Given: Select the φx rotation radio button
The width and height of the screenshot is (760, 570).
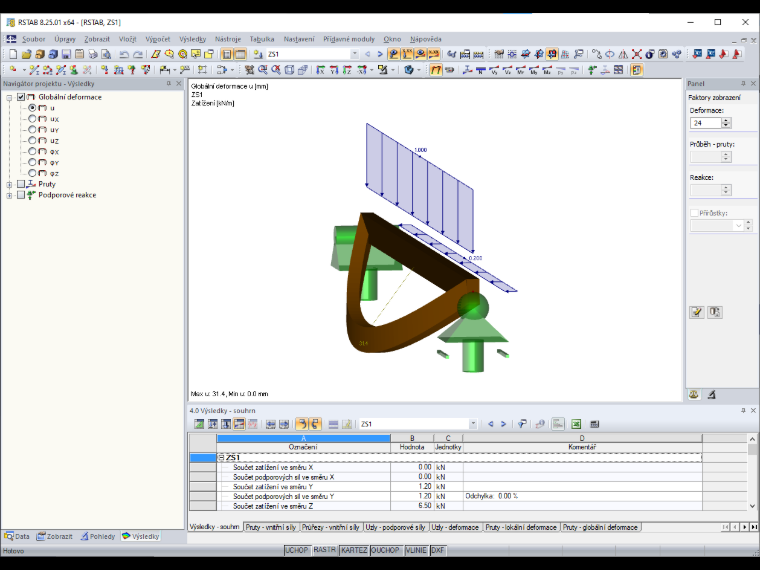Looking at the screenshot, I should click(32, 151).
